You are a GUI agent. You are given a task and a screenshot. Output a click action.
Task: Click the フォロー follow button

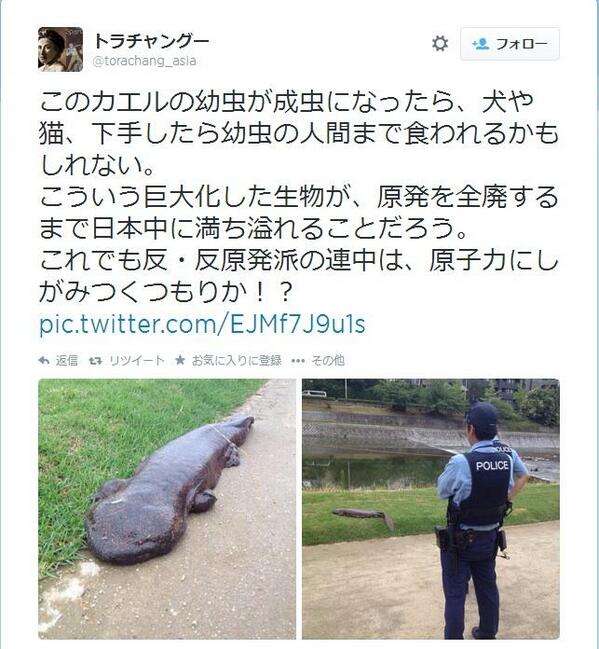510,43
